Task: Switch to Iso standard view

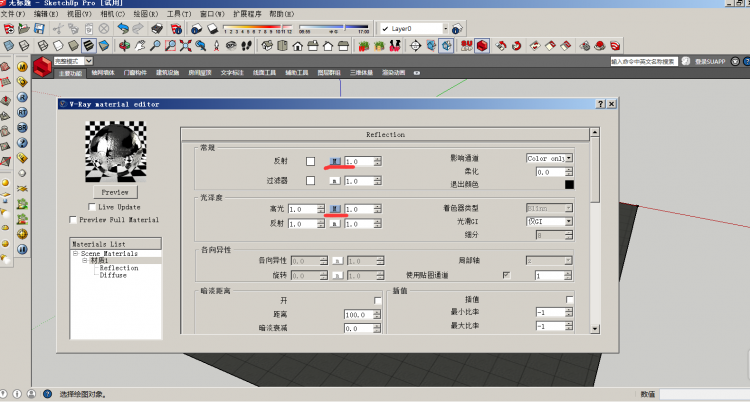Action: pos(267,45)
